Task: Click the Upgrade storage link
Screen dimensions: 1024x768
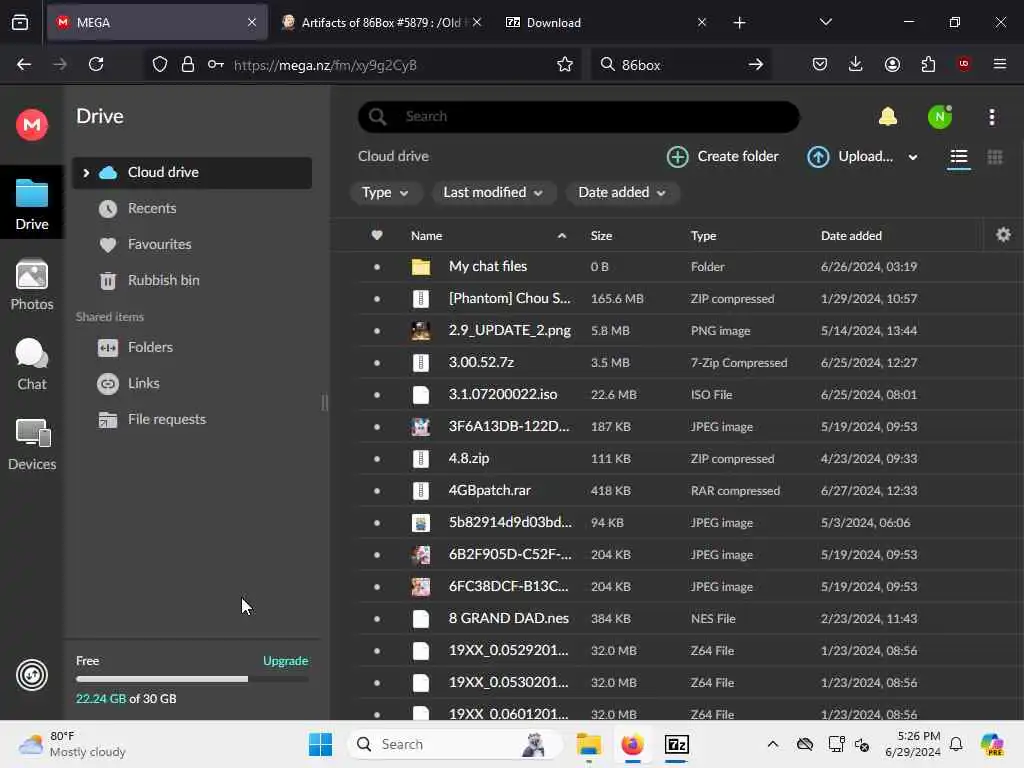Action: [285, 661]
